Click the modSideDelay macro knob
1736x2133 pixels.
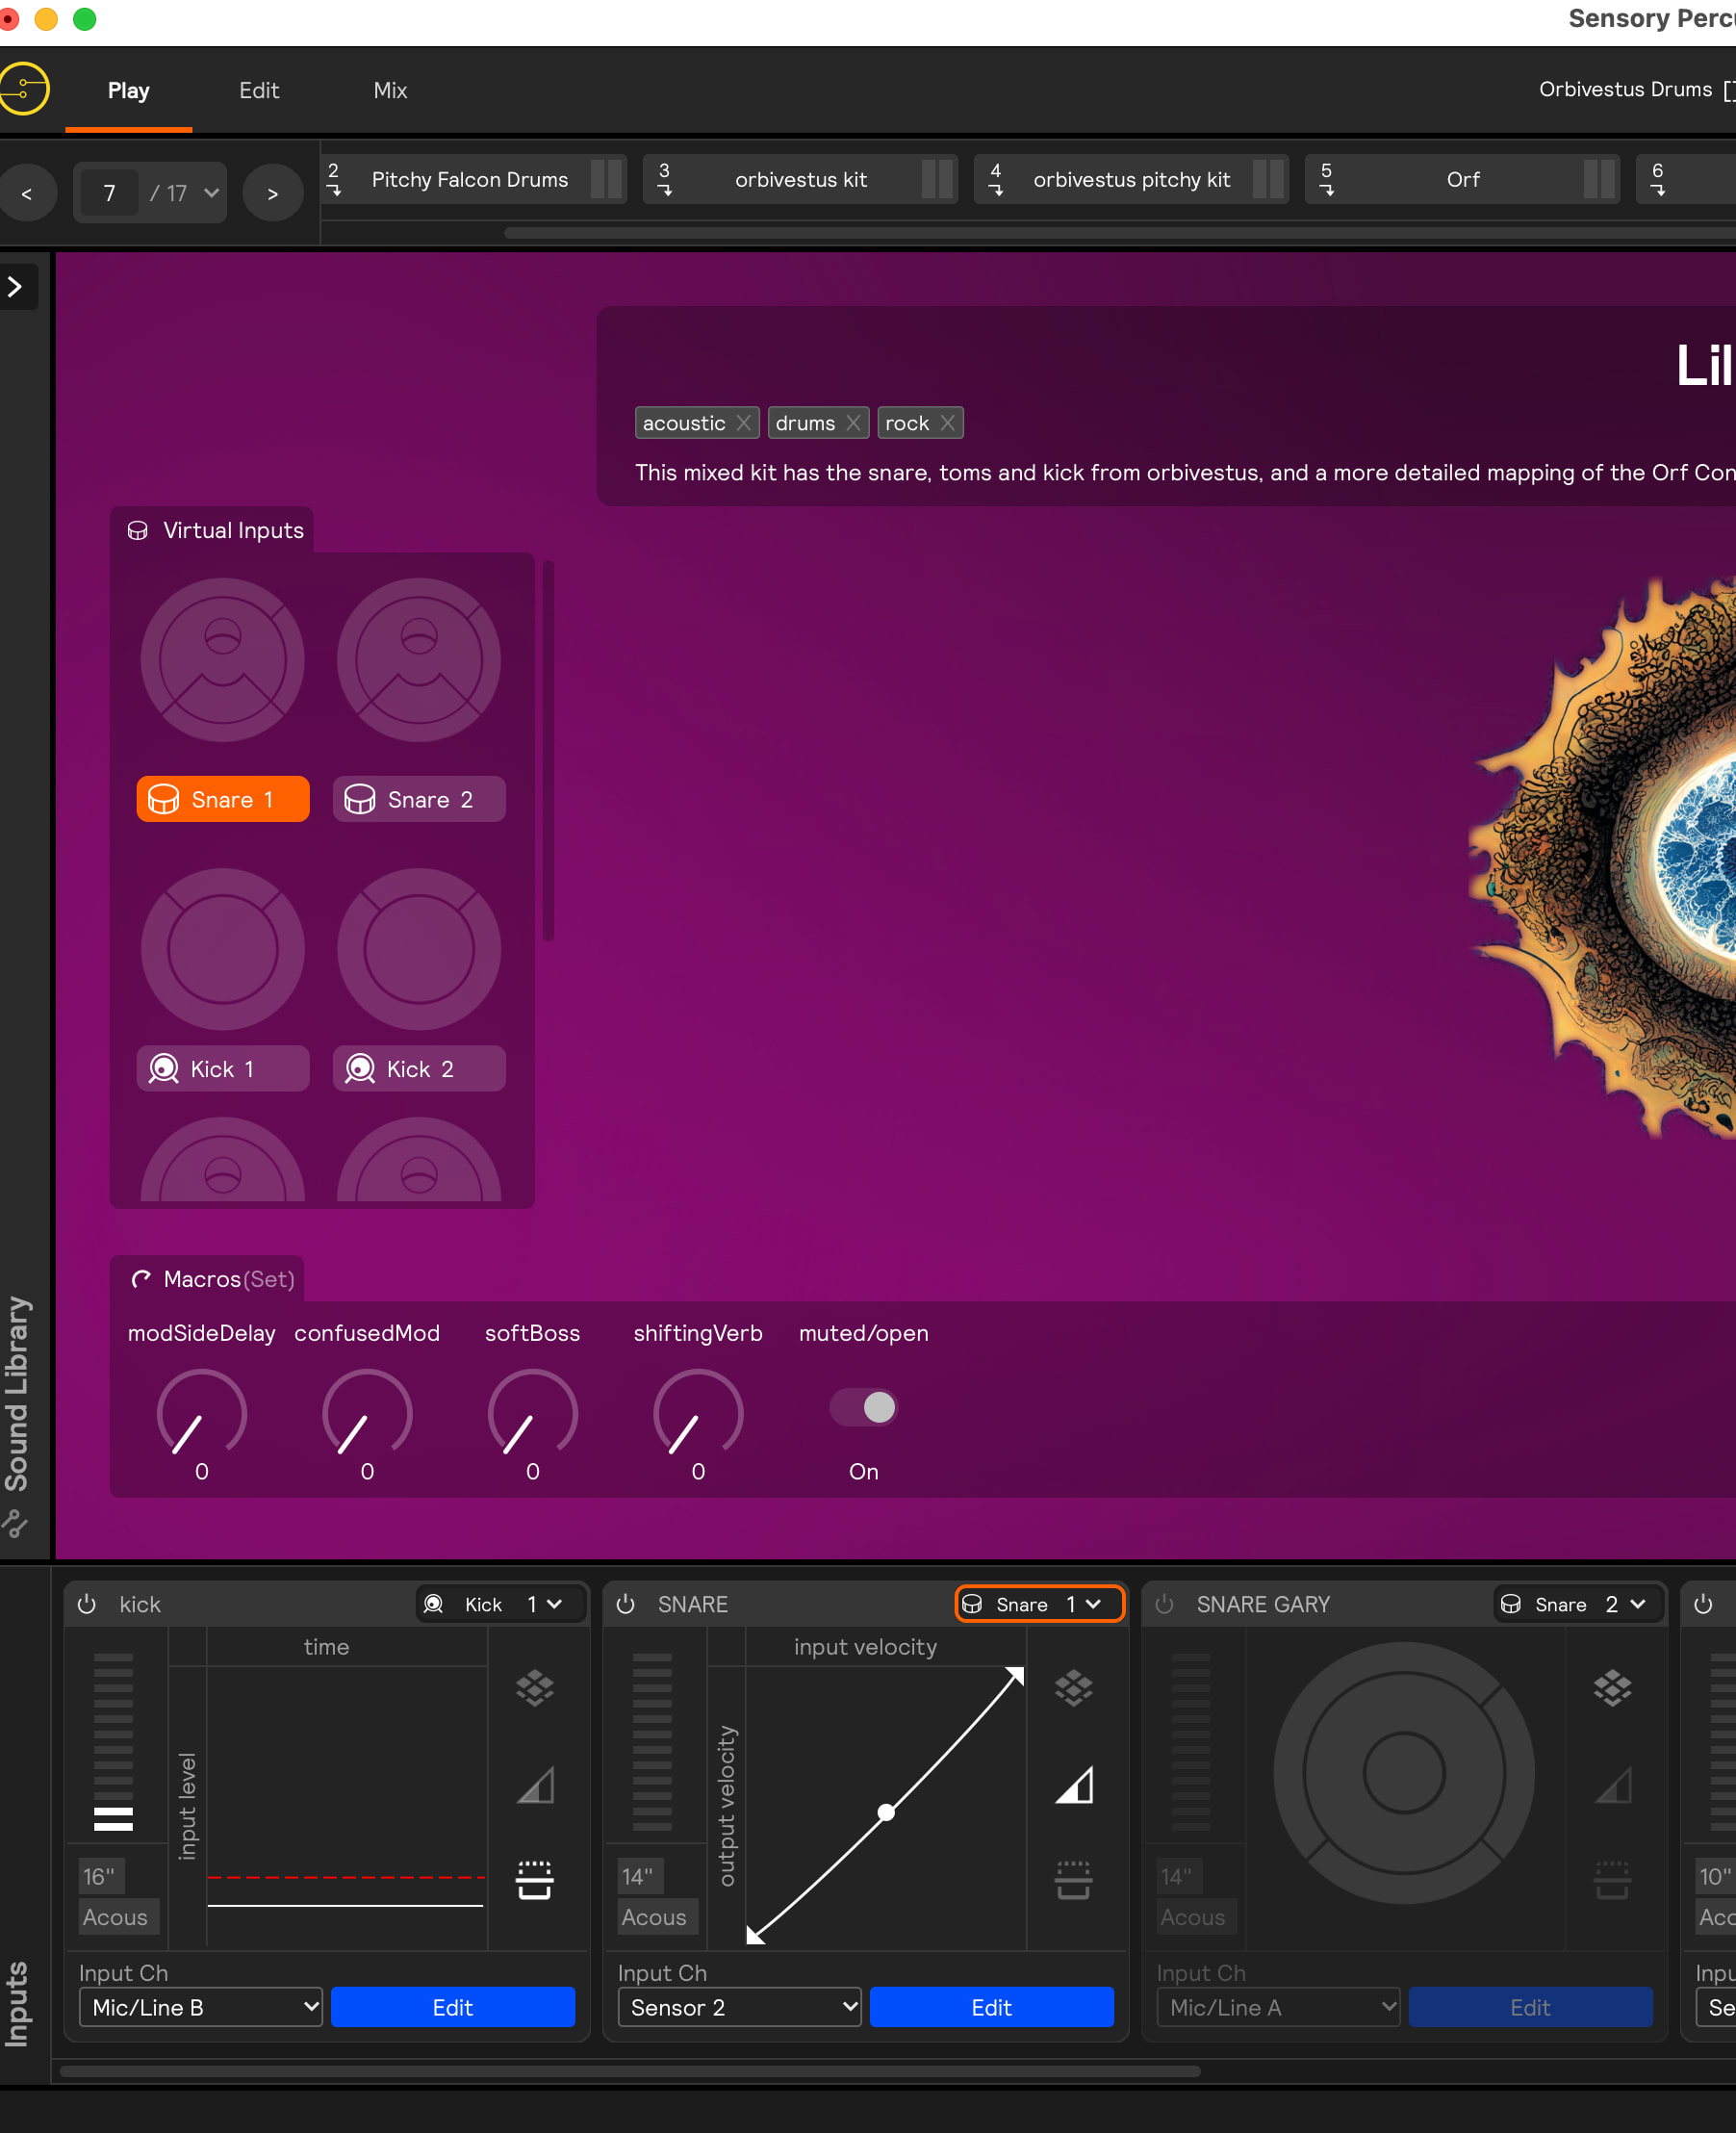coord(201,1413)
